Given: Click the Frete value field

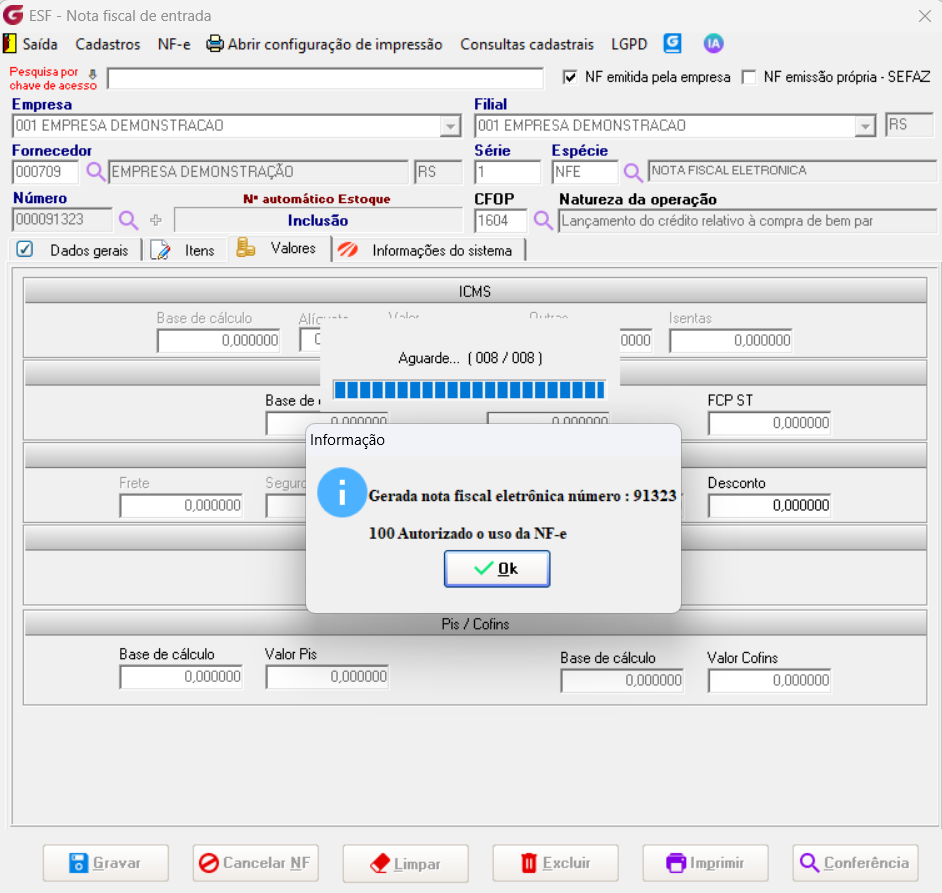Looking at the screenshot, I should click(x=181, y=505).
